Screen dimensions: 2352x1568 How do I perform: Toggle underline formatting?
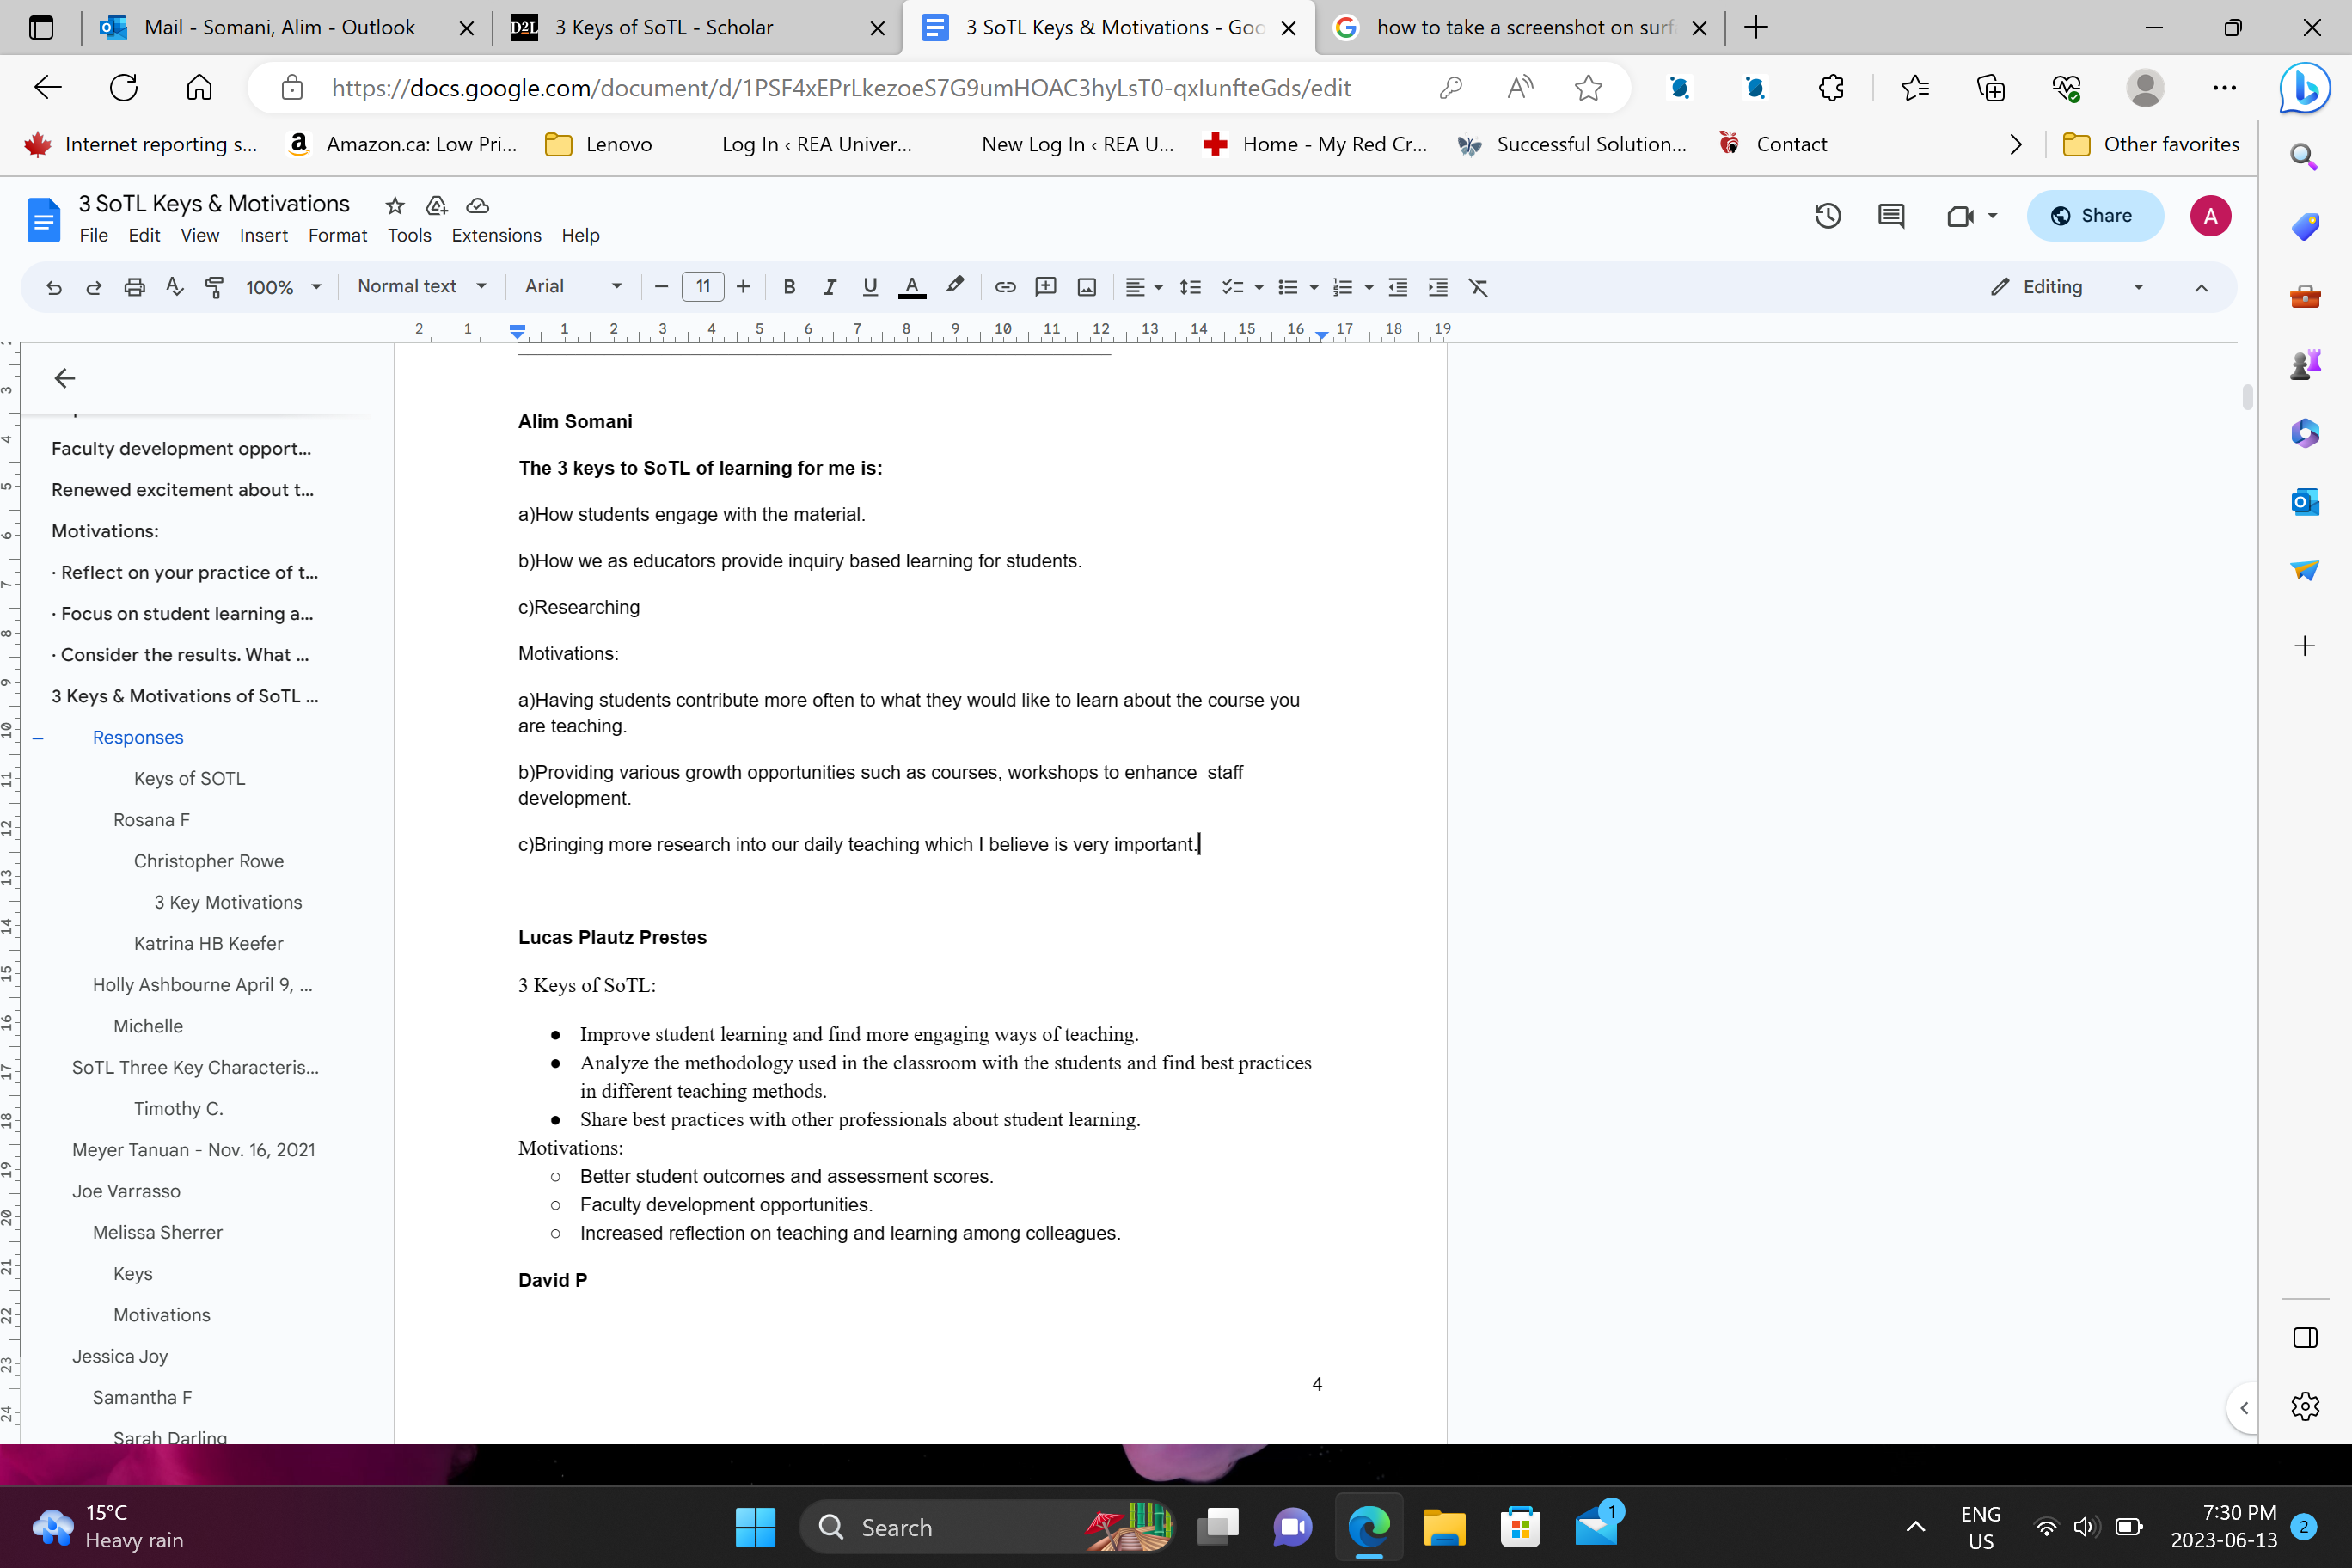click(x=870, y=287)
